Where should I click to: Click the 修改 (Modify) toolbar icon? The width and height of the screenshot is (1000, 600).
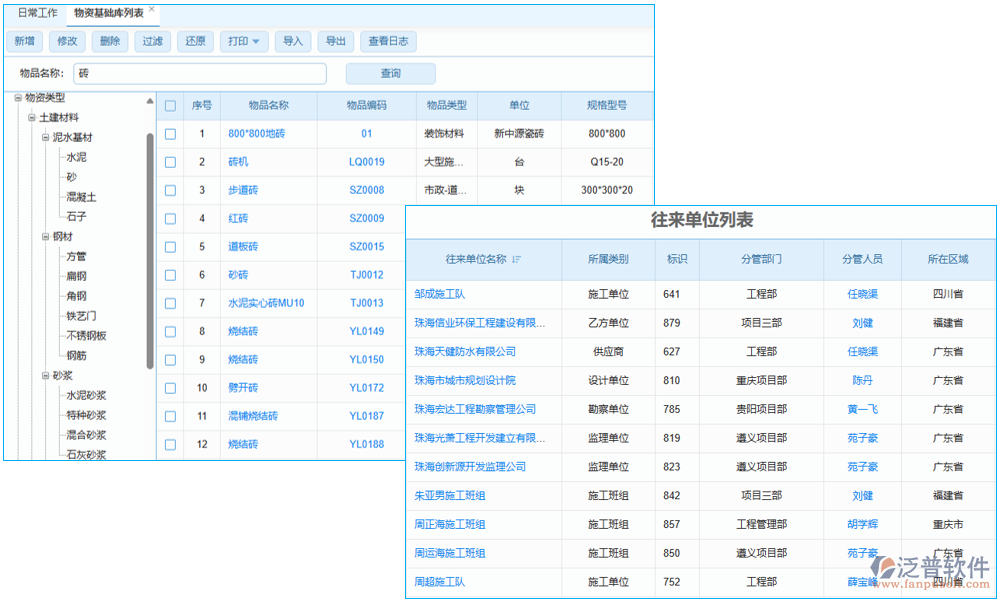pos(67,41)
